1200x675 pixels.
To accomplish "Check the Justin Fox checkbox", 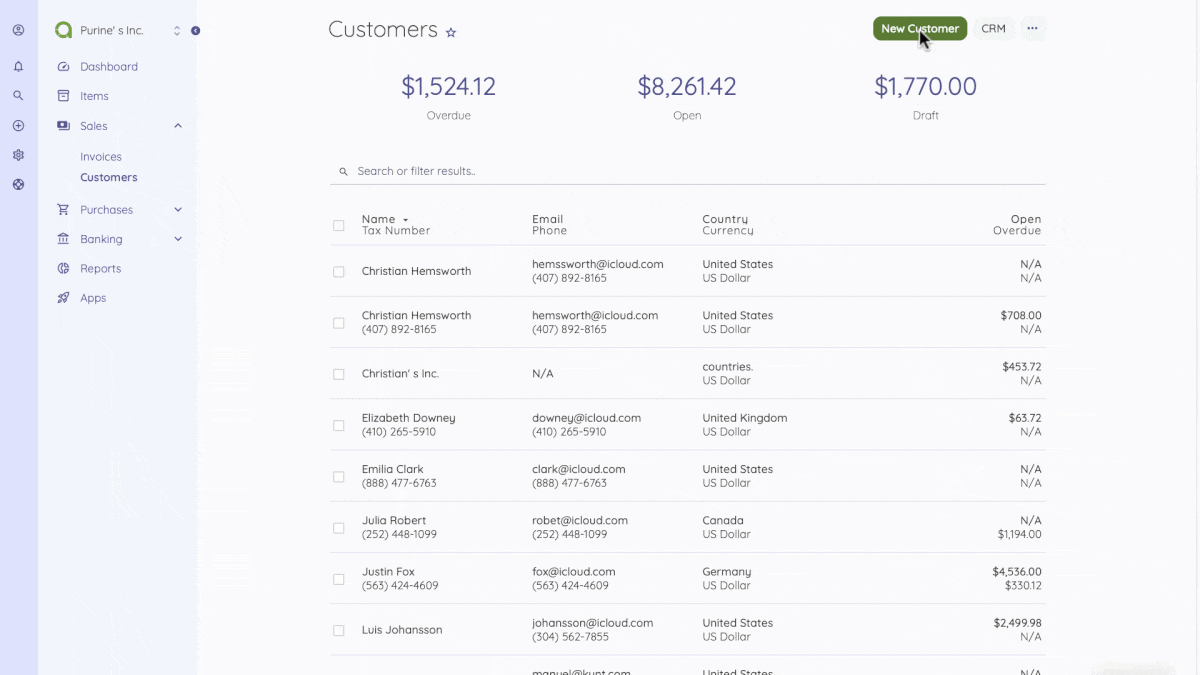I will [x=339, y=579].
